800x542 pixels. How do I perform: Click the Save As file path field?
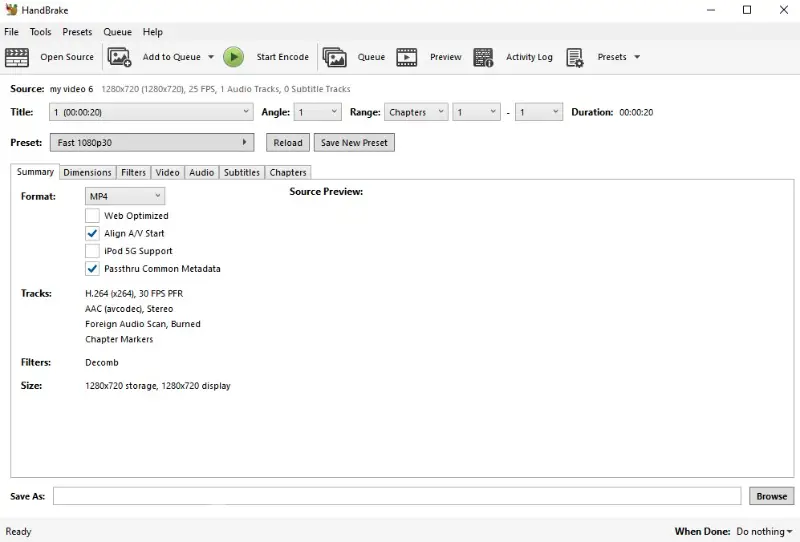coord(397,496)
